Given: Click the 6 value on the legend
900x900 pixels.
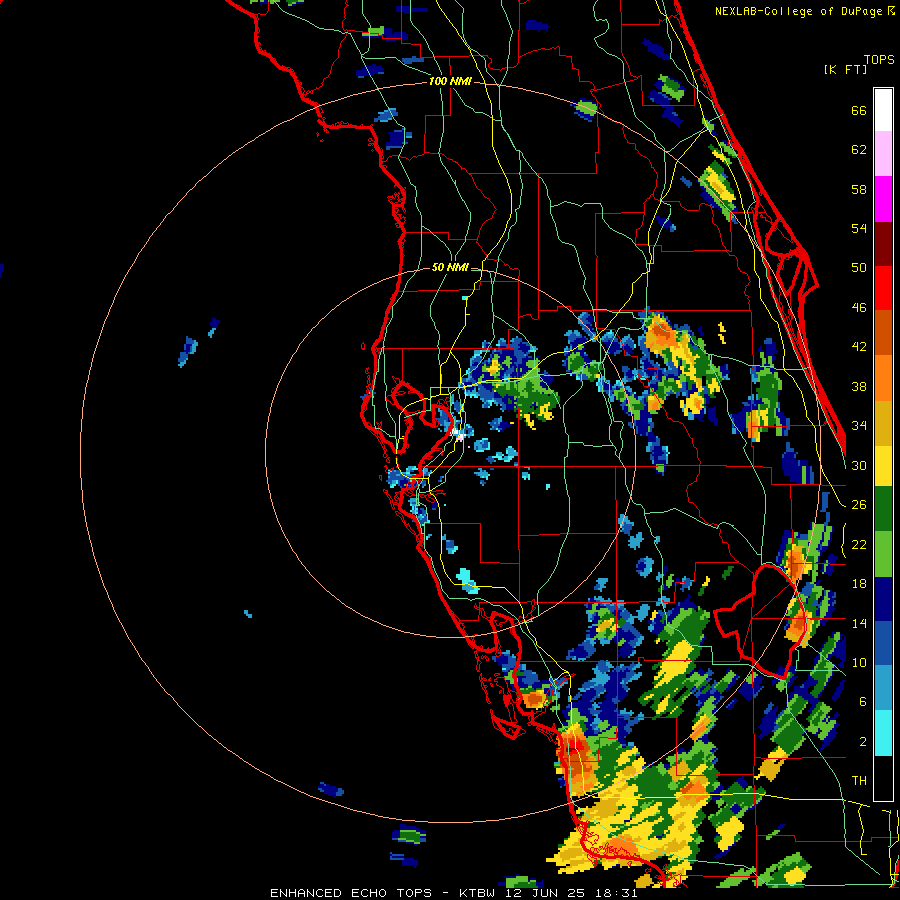Looking at the screenshot, I should point(863,702).
